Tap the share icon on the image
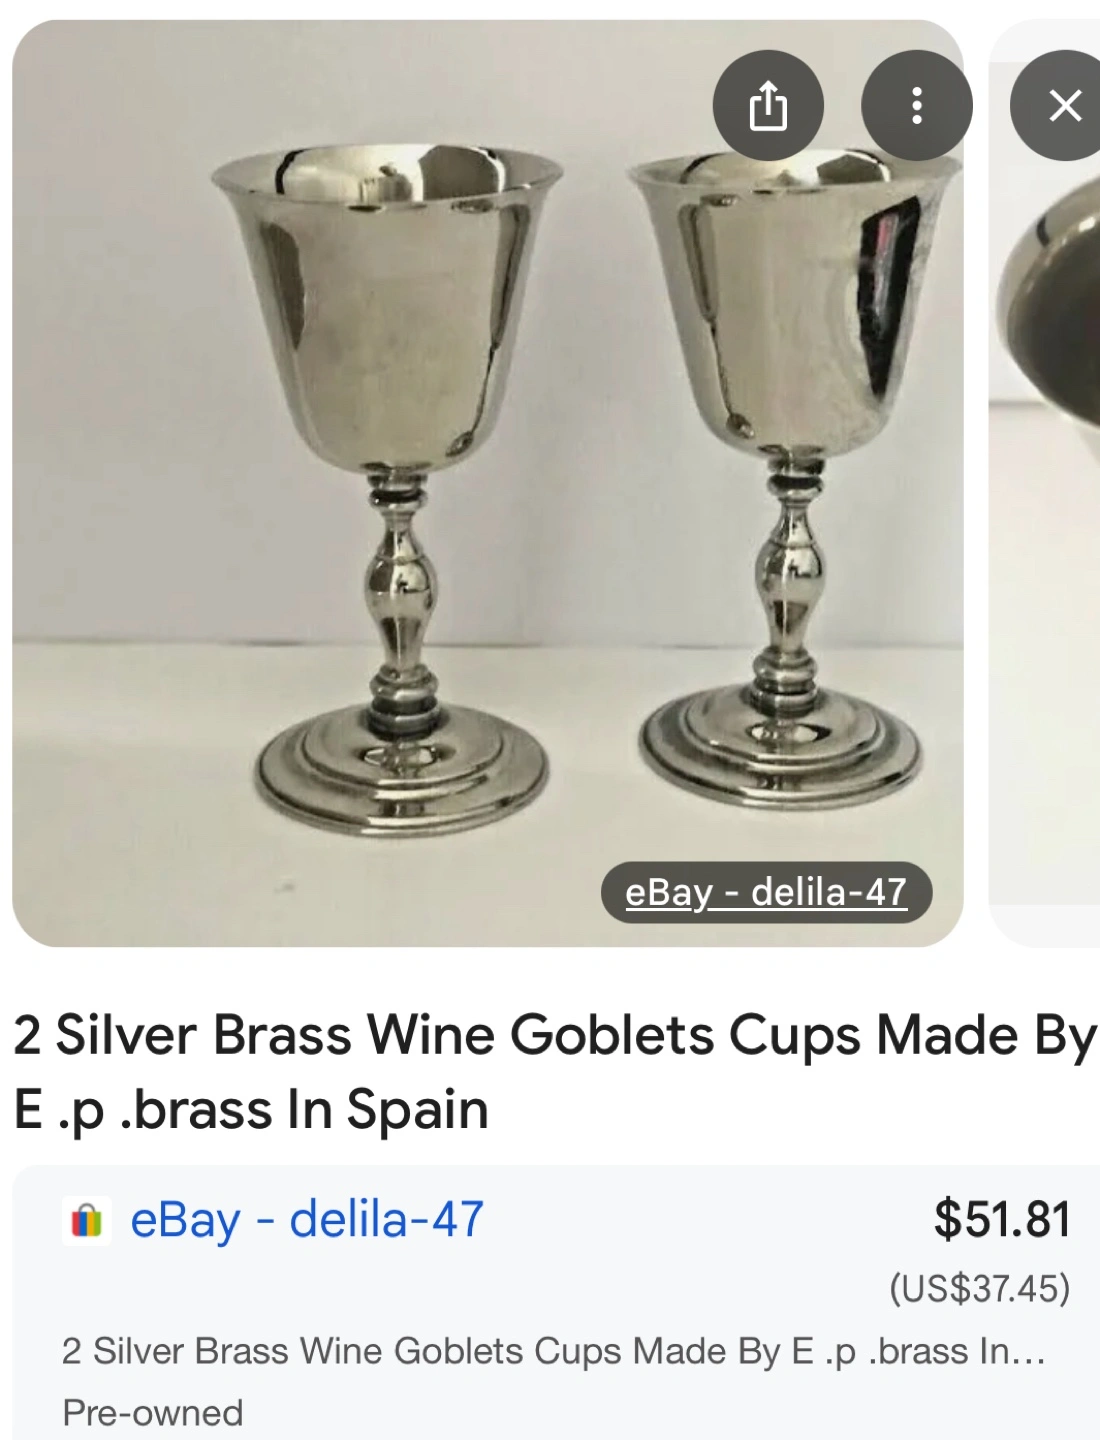The width and height of the screenshot is (1100, 1440). [768, 105]
